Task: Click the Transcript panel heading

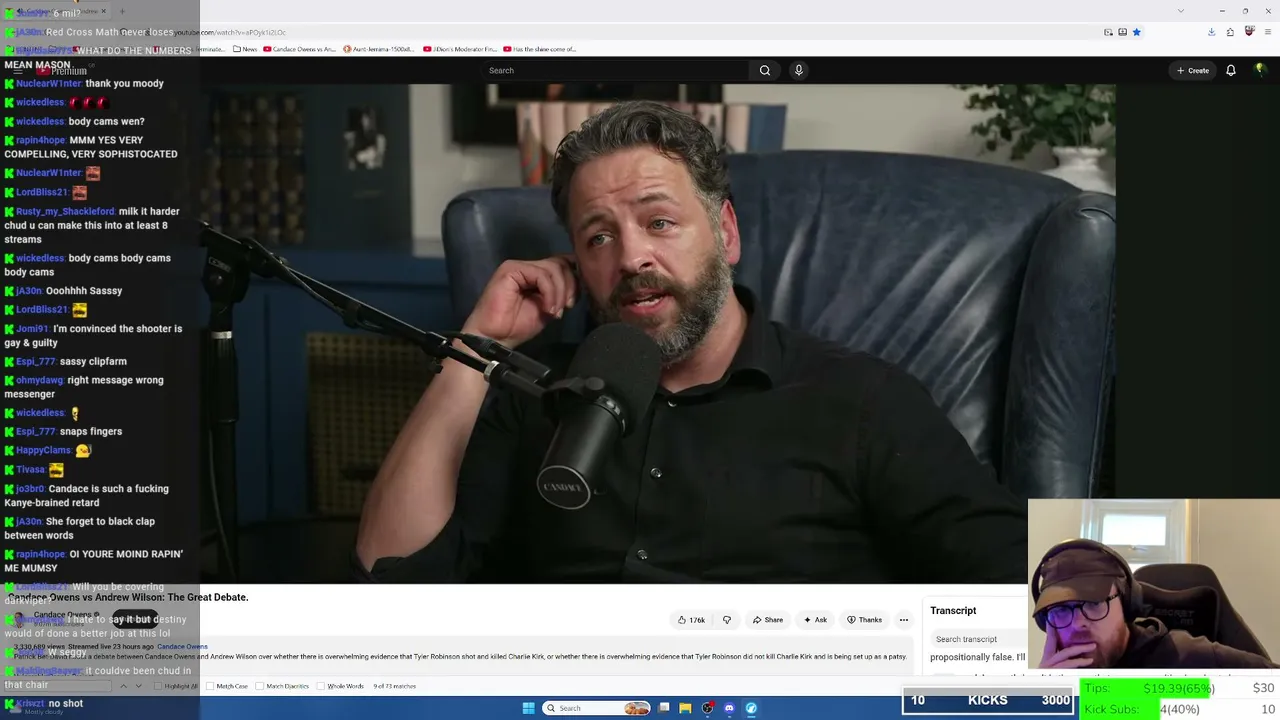Action: click(x=953, y=611)
